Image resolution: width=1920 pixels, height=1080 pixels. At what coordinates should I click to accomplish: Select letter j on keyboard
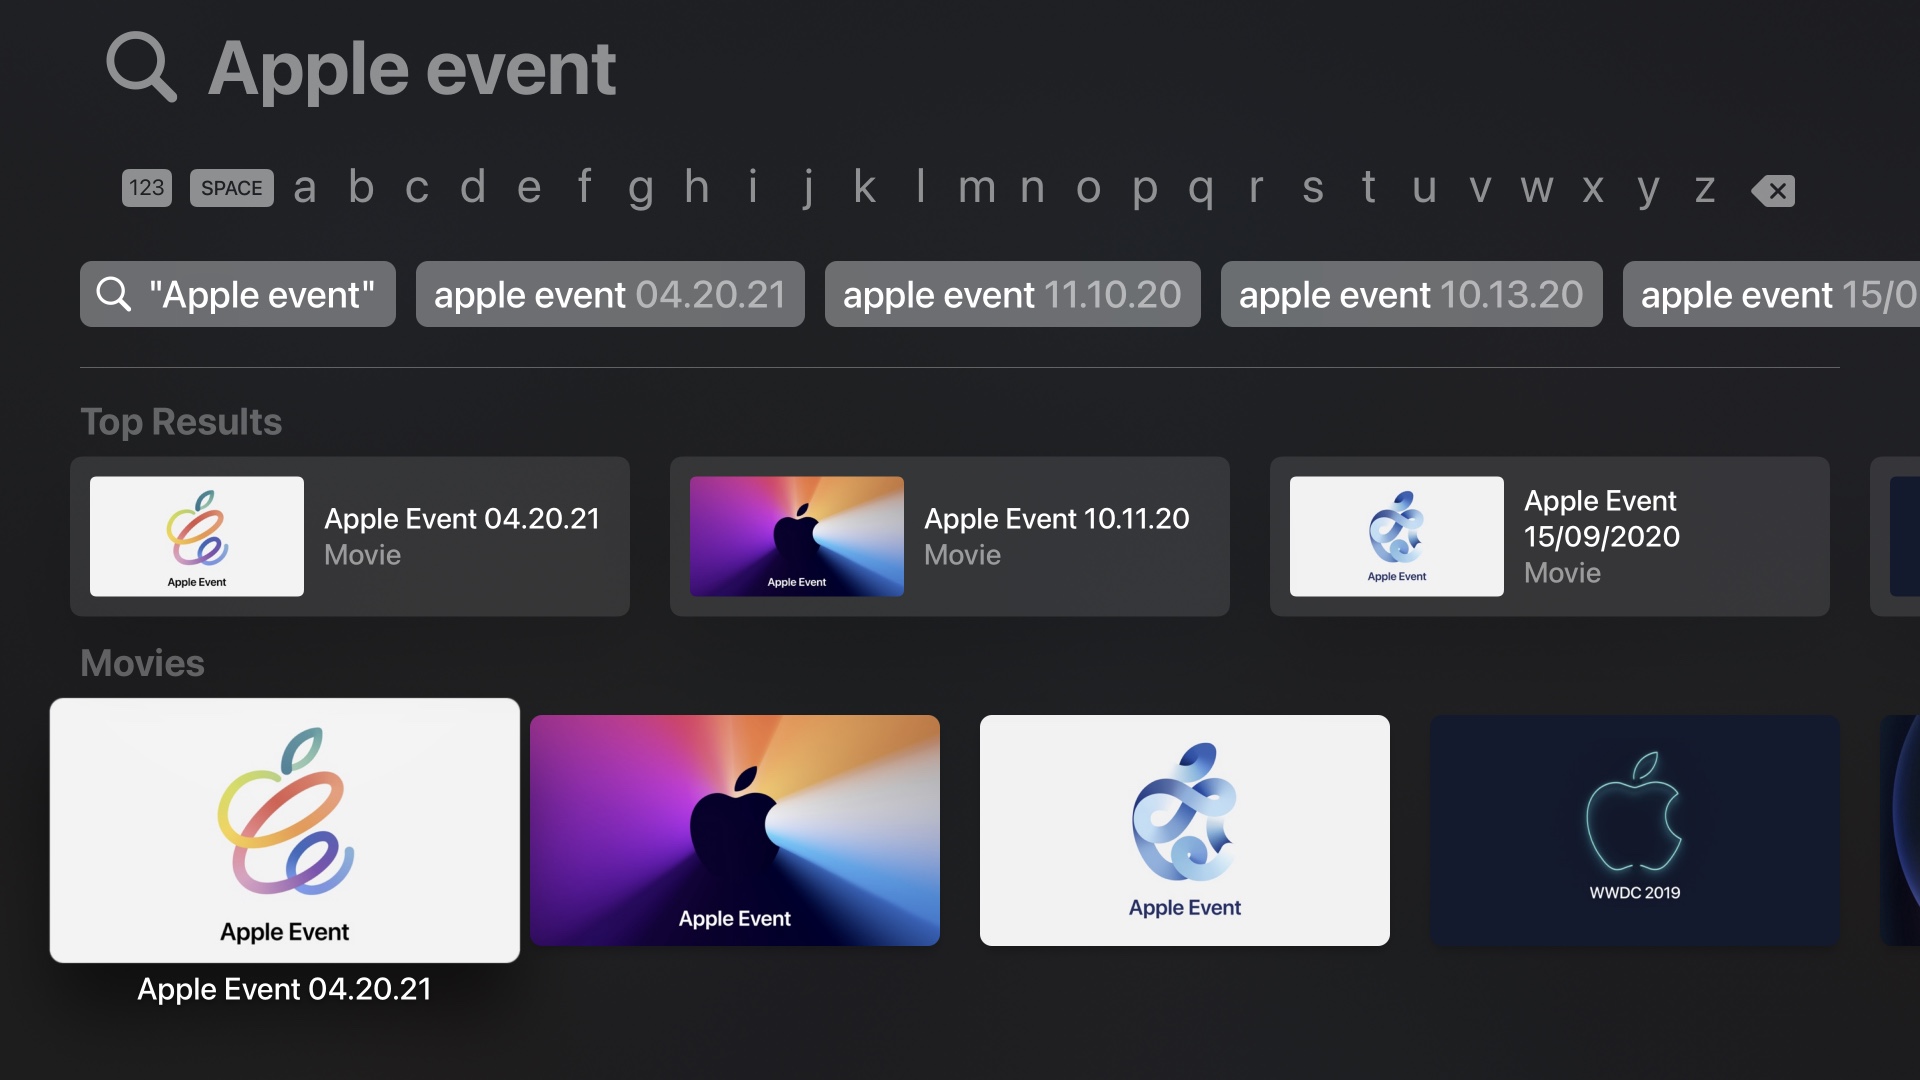coord(809,190)
